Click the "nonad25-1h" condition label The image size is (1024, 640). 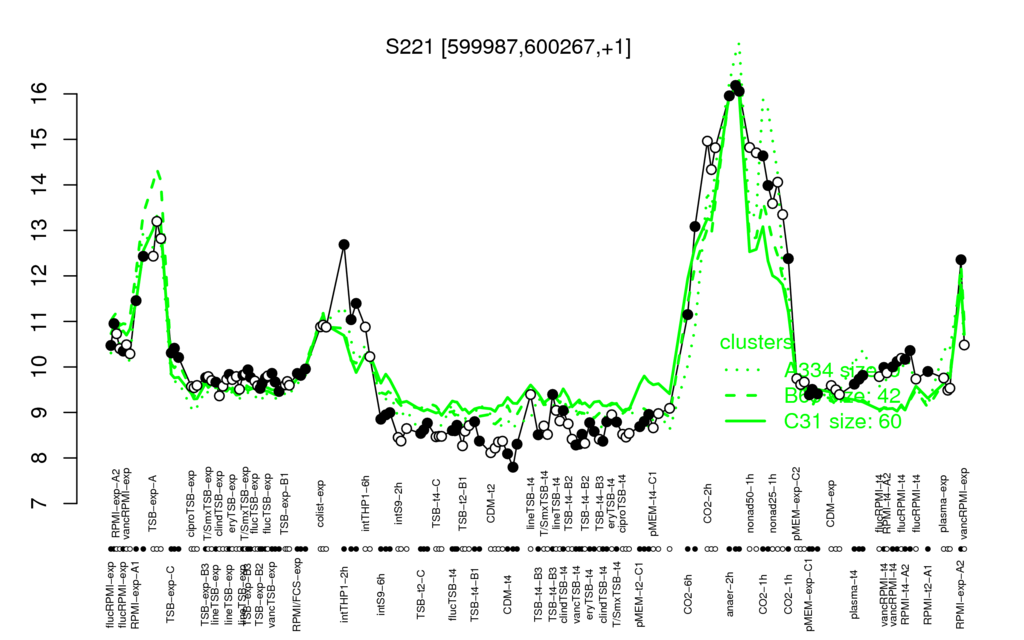[x=773, y=504]
